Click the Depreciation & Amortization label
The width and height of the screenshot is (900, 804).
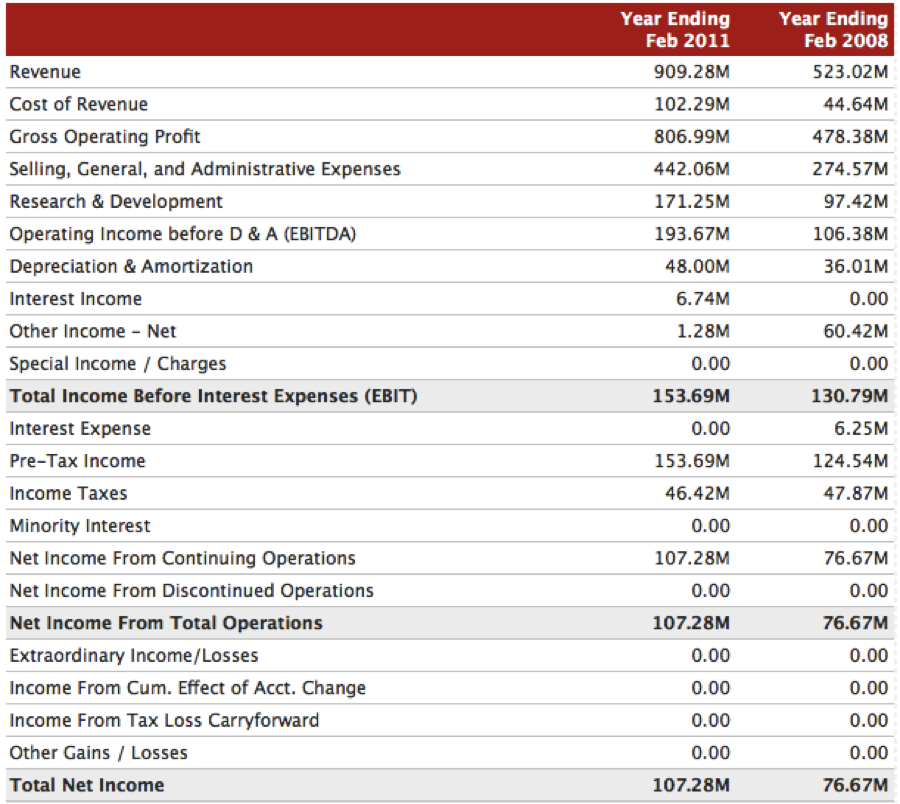pos(131,266)
